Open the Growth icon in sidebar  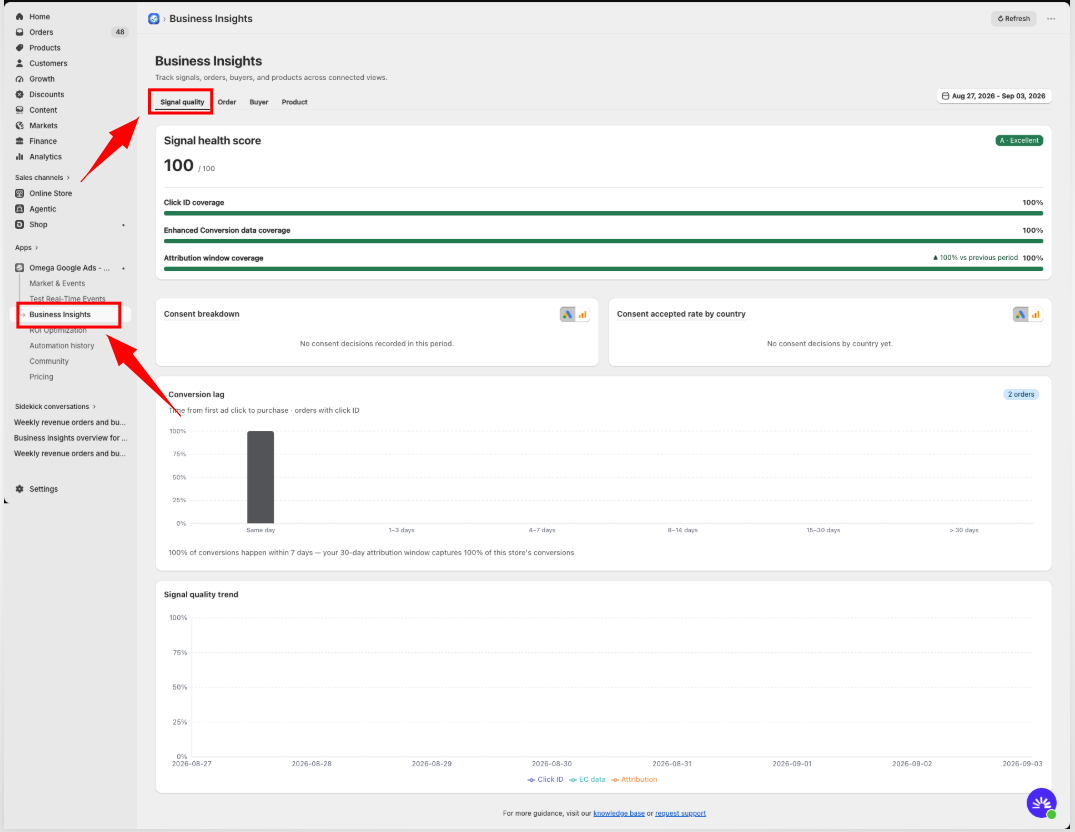coord(19,79)
